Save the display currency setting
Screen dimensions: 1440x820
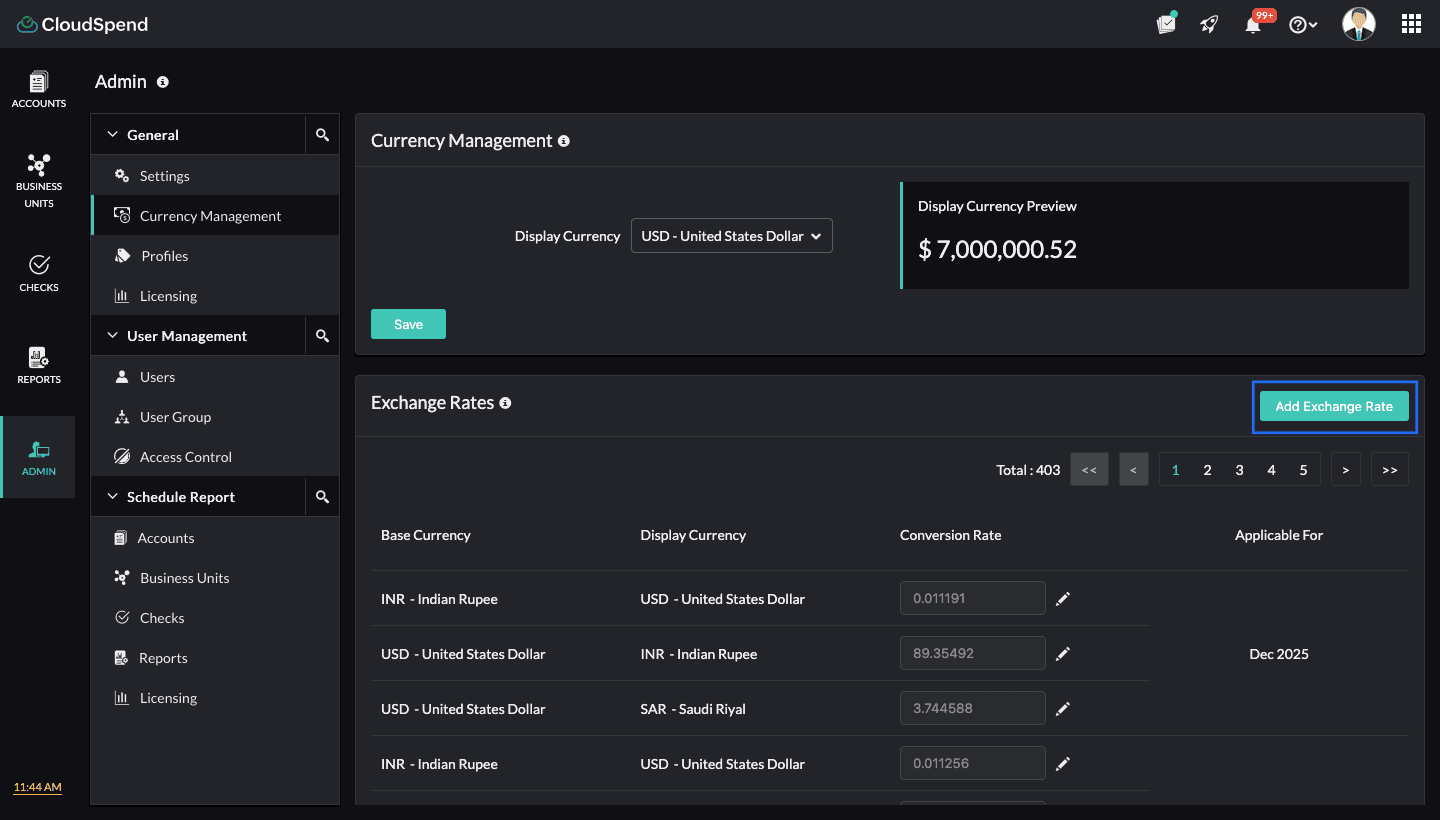click(x=408, y=323)
